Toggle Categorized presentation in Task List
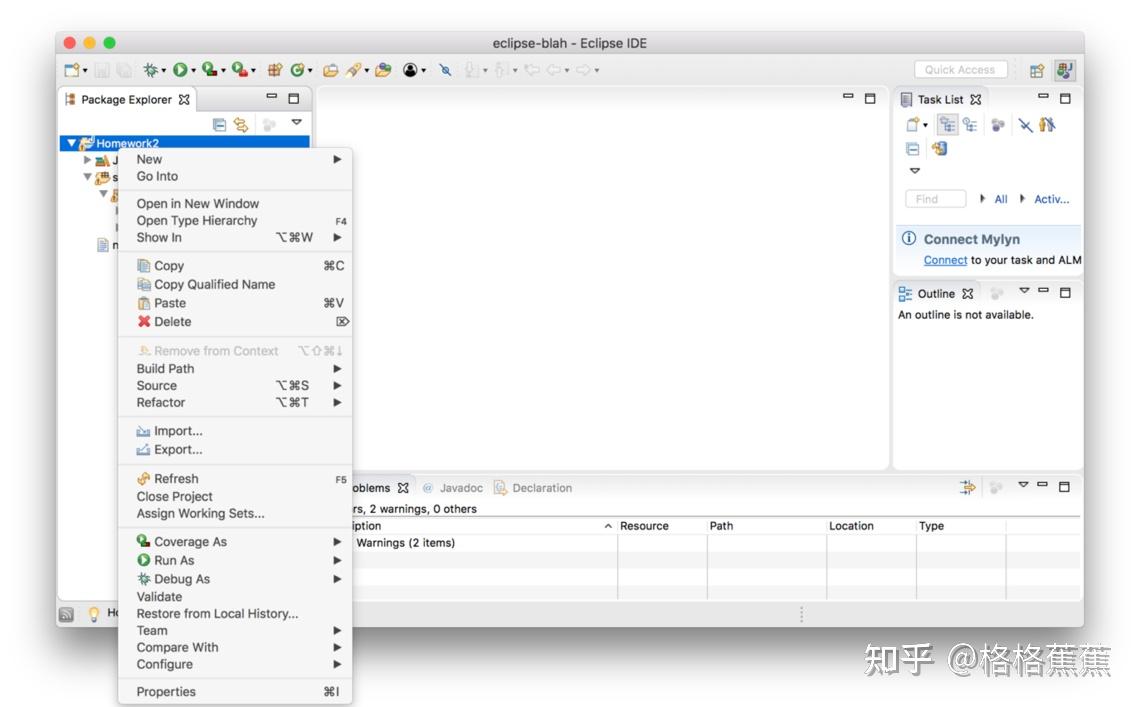The width and height of the screenshot is (1140, 707). [947, 125]
